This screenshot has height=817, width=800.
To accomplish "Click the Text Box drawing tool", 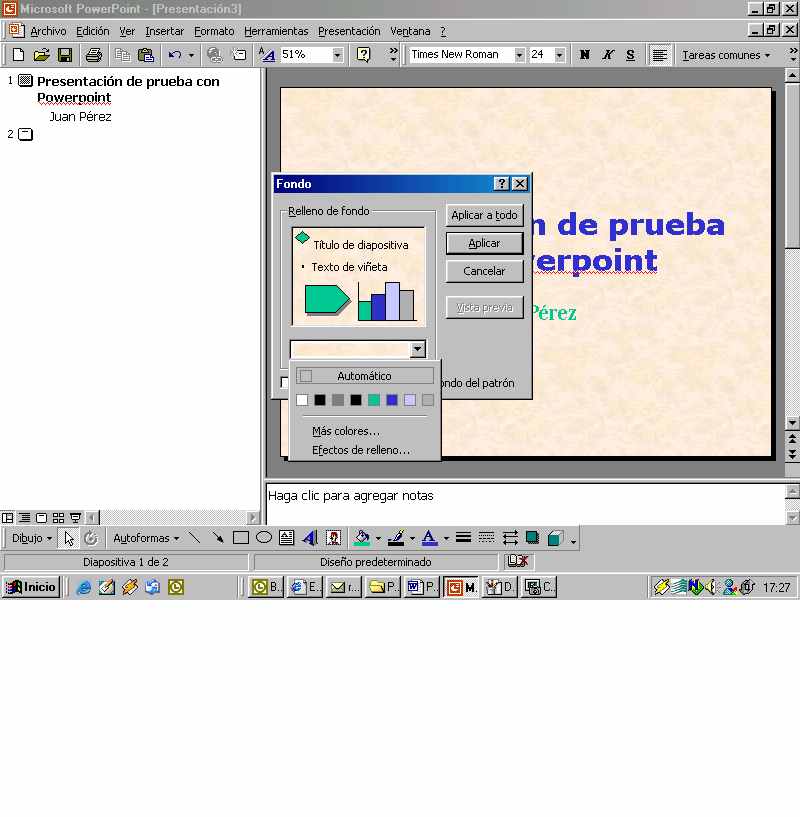I will [x=287, y=538].
